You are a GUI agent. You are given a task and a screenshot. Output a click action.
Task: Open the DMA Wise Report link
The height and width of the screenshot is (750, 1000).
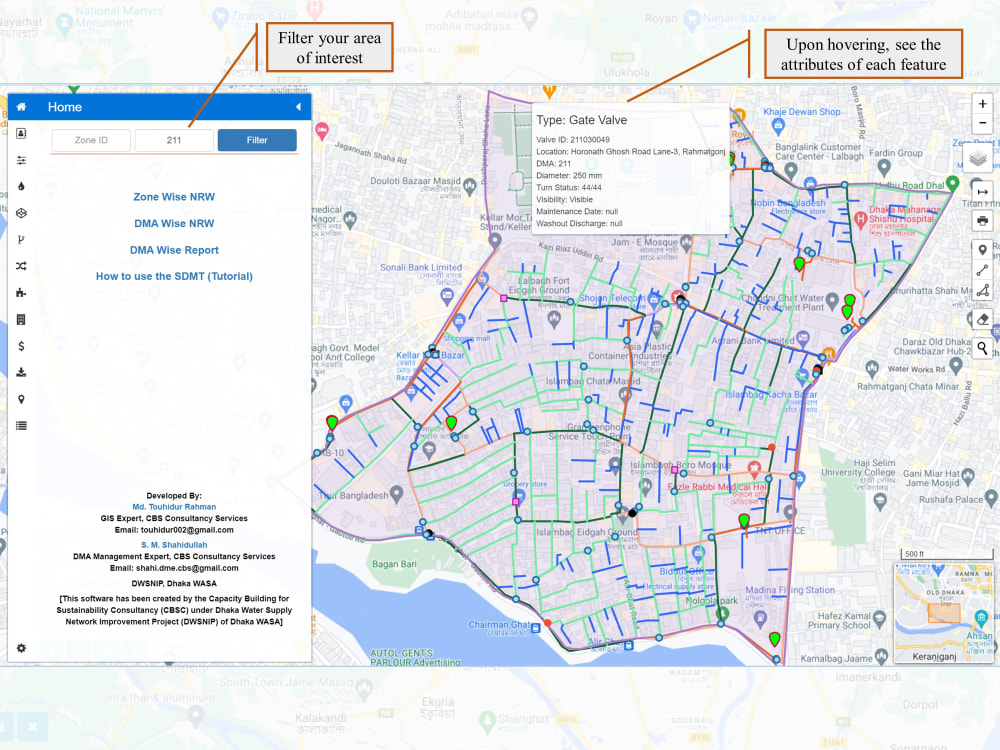(x=174, y=250)
